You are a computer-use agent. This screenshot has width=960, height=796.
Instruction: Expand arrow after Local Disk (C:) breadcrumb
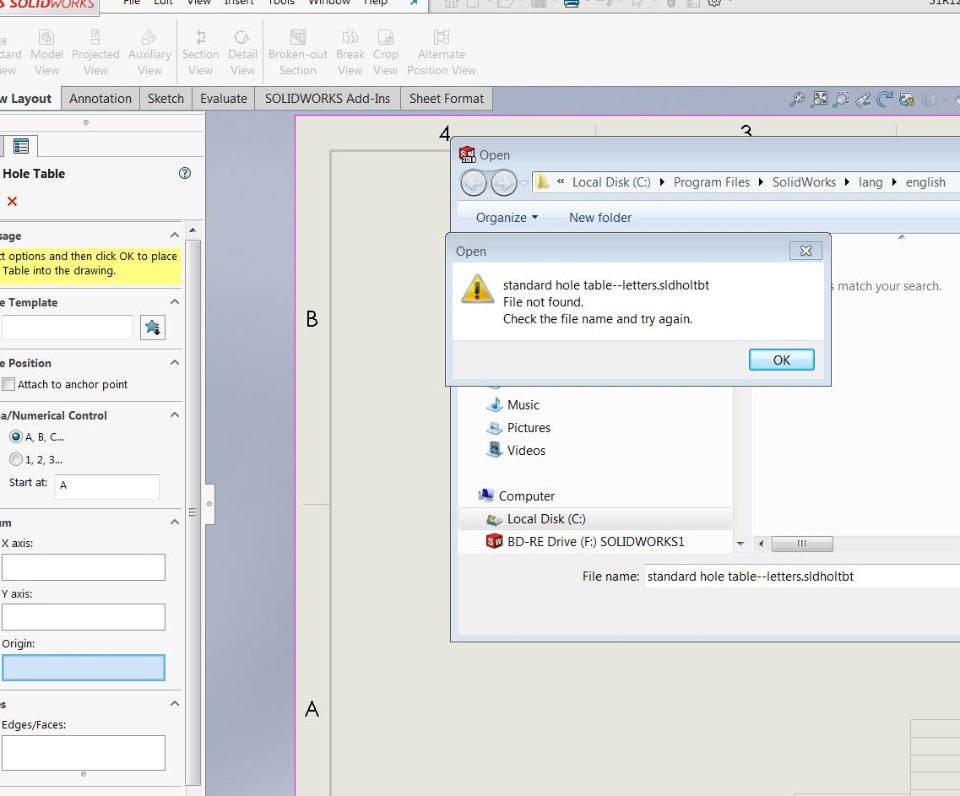click(x=662, y=182)
